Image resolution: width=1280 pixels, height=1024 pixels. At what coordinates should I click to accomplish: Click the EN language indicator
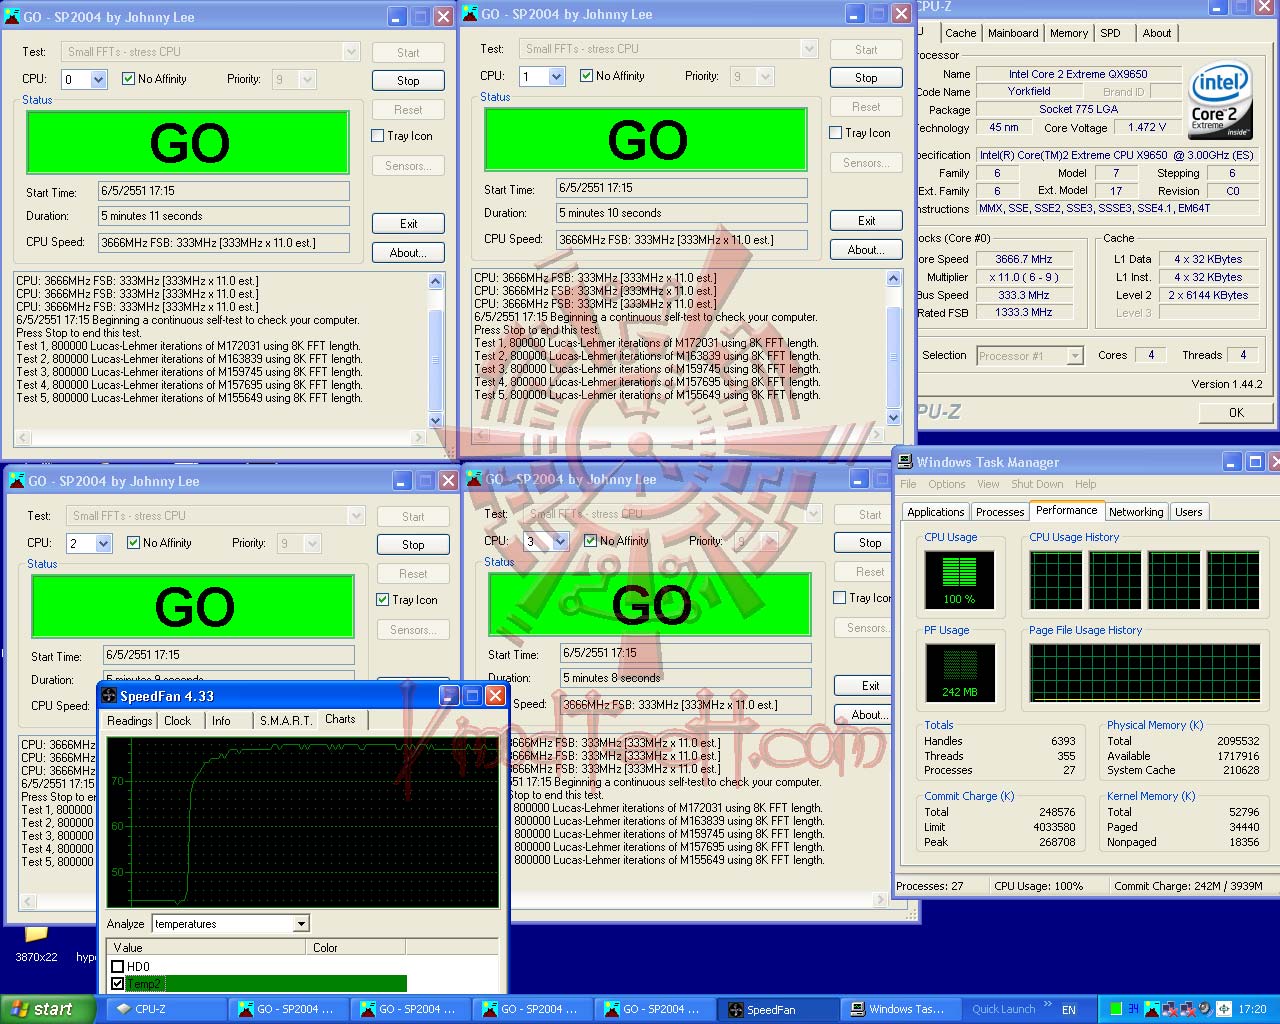(x=1069, y=1010)
